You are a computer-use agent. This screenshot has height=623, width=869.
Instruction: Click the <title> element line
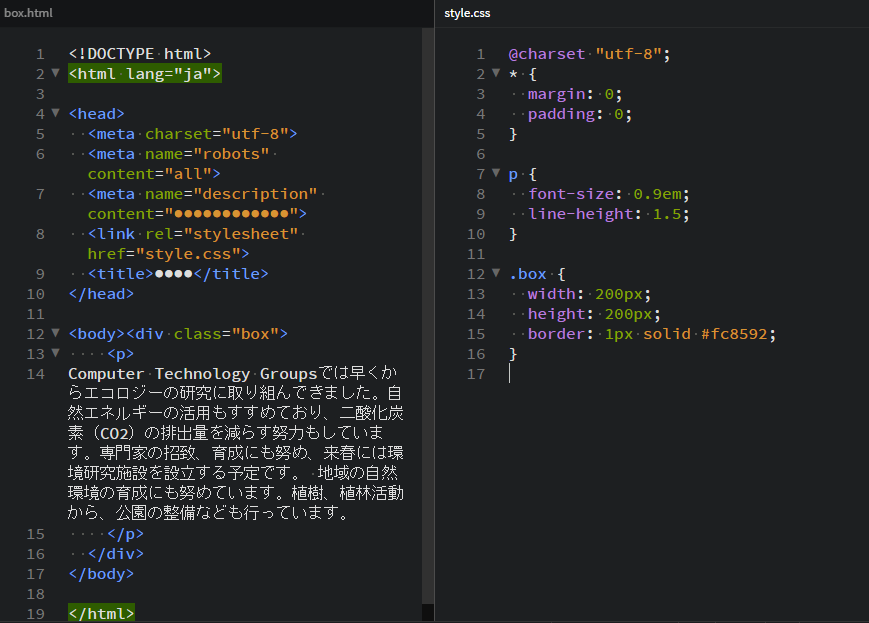pyautogui.click(x=178, y=273)
